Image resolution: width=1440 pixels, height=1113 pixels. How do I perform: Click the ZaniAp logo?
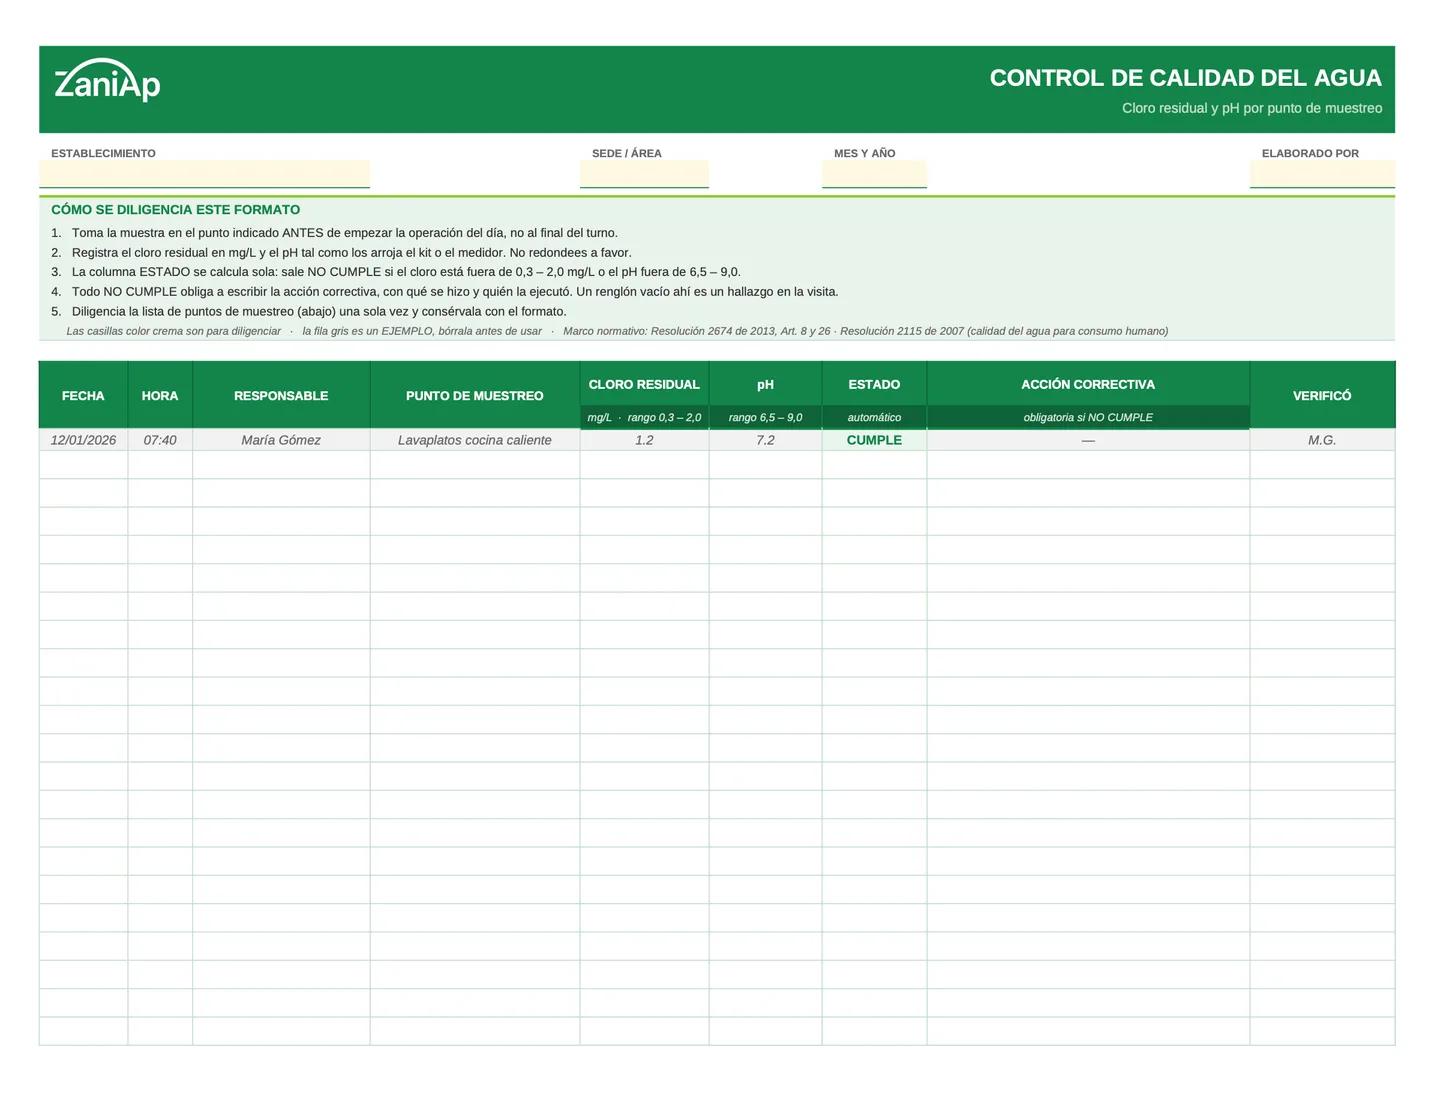107,80
